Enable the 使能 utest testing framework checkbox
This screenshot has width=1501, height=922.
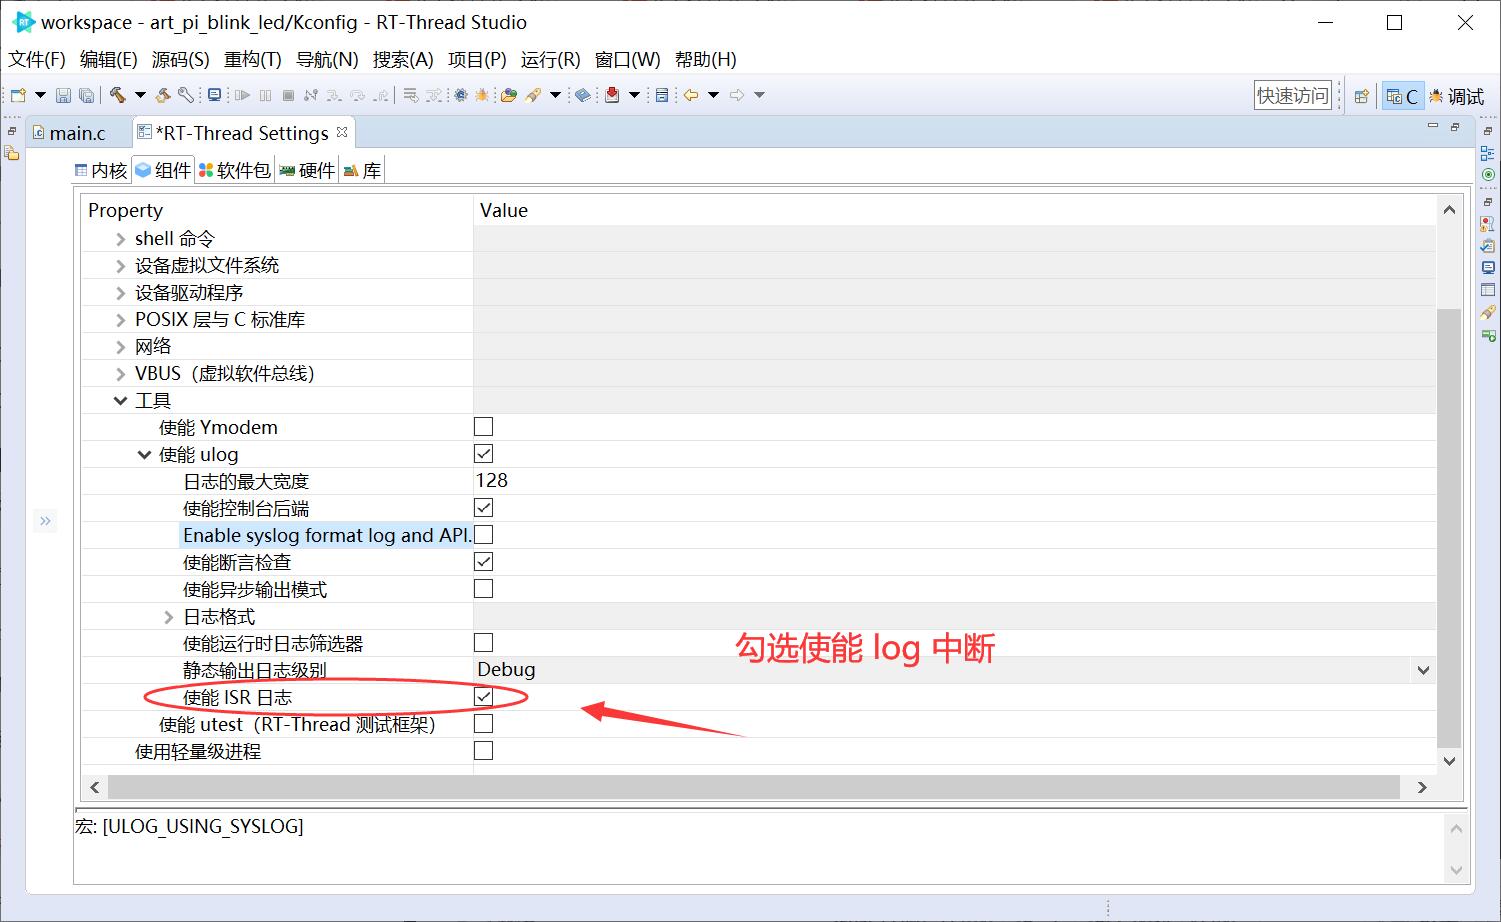click(x=484, y=724)
